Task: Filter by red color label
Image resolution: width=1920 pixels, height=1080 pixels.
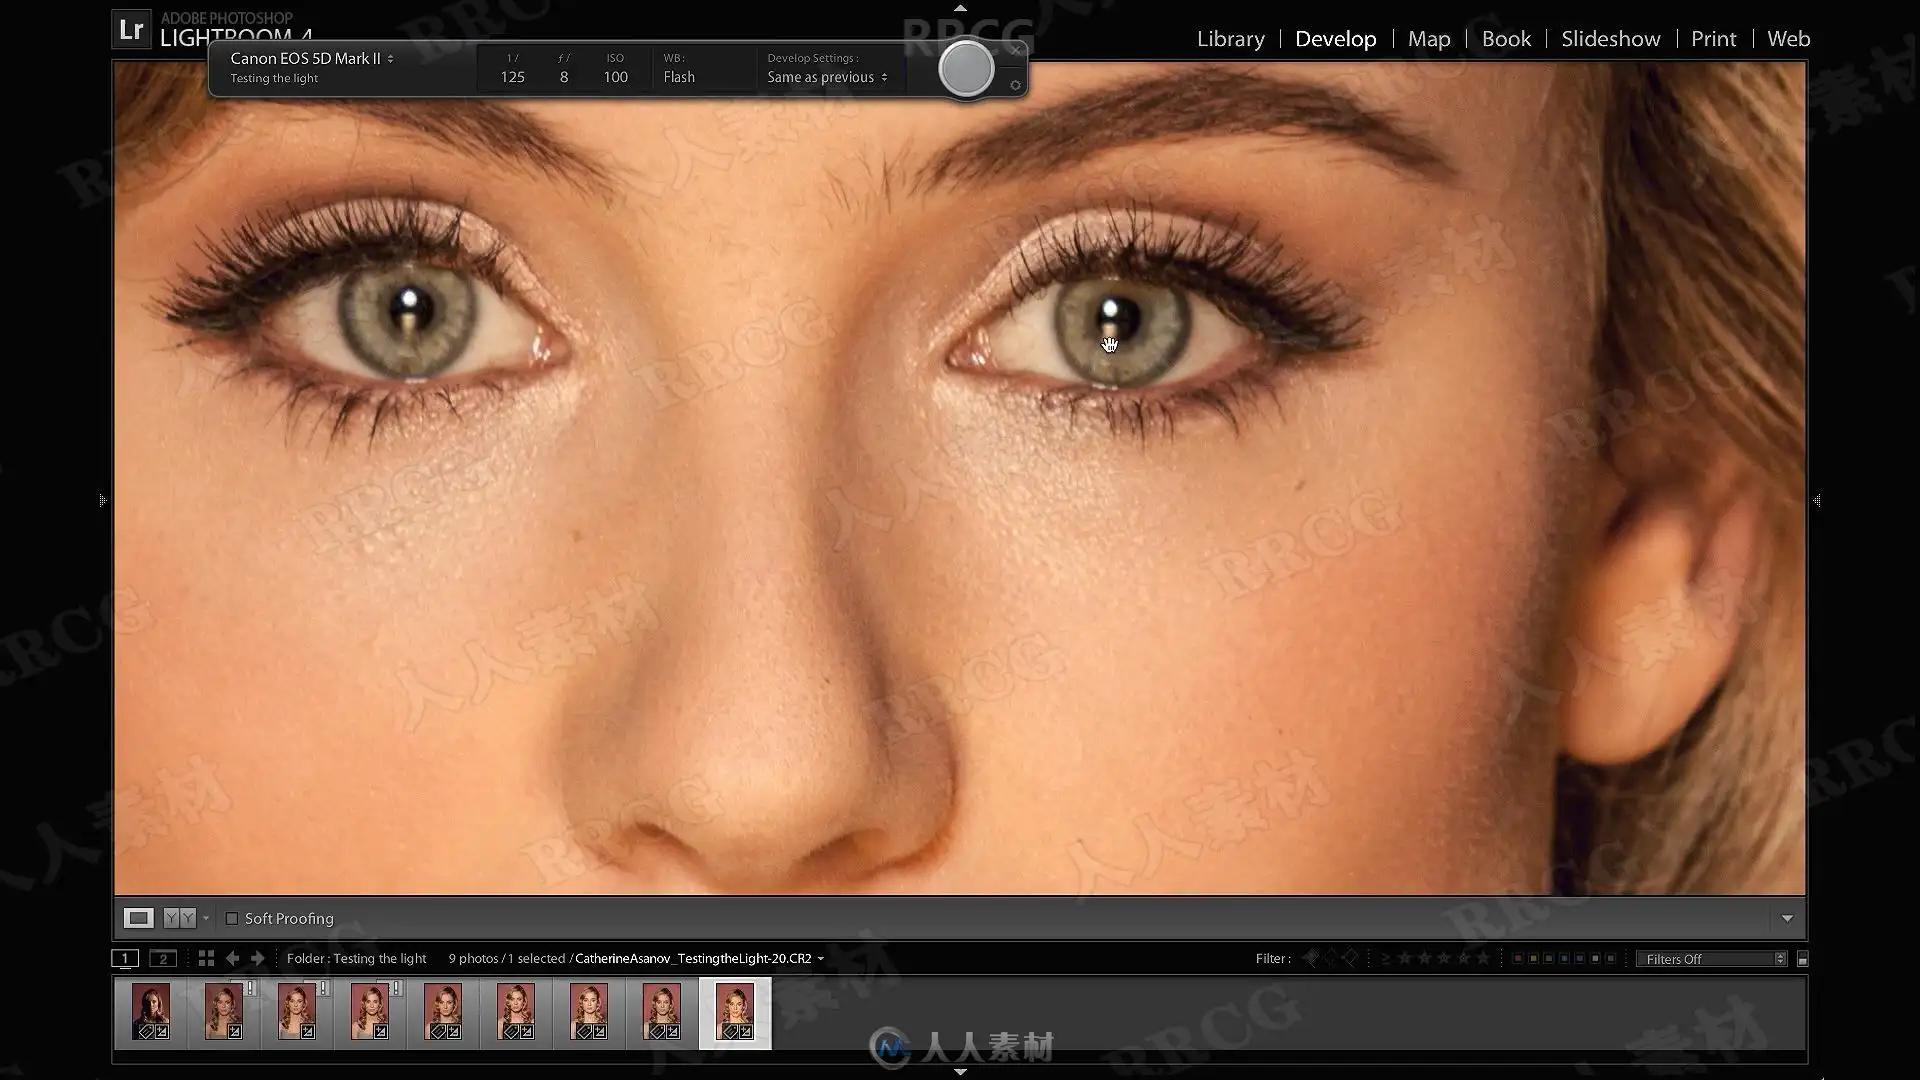Action: pyautogui.click(x=1518, y=958)
